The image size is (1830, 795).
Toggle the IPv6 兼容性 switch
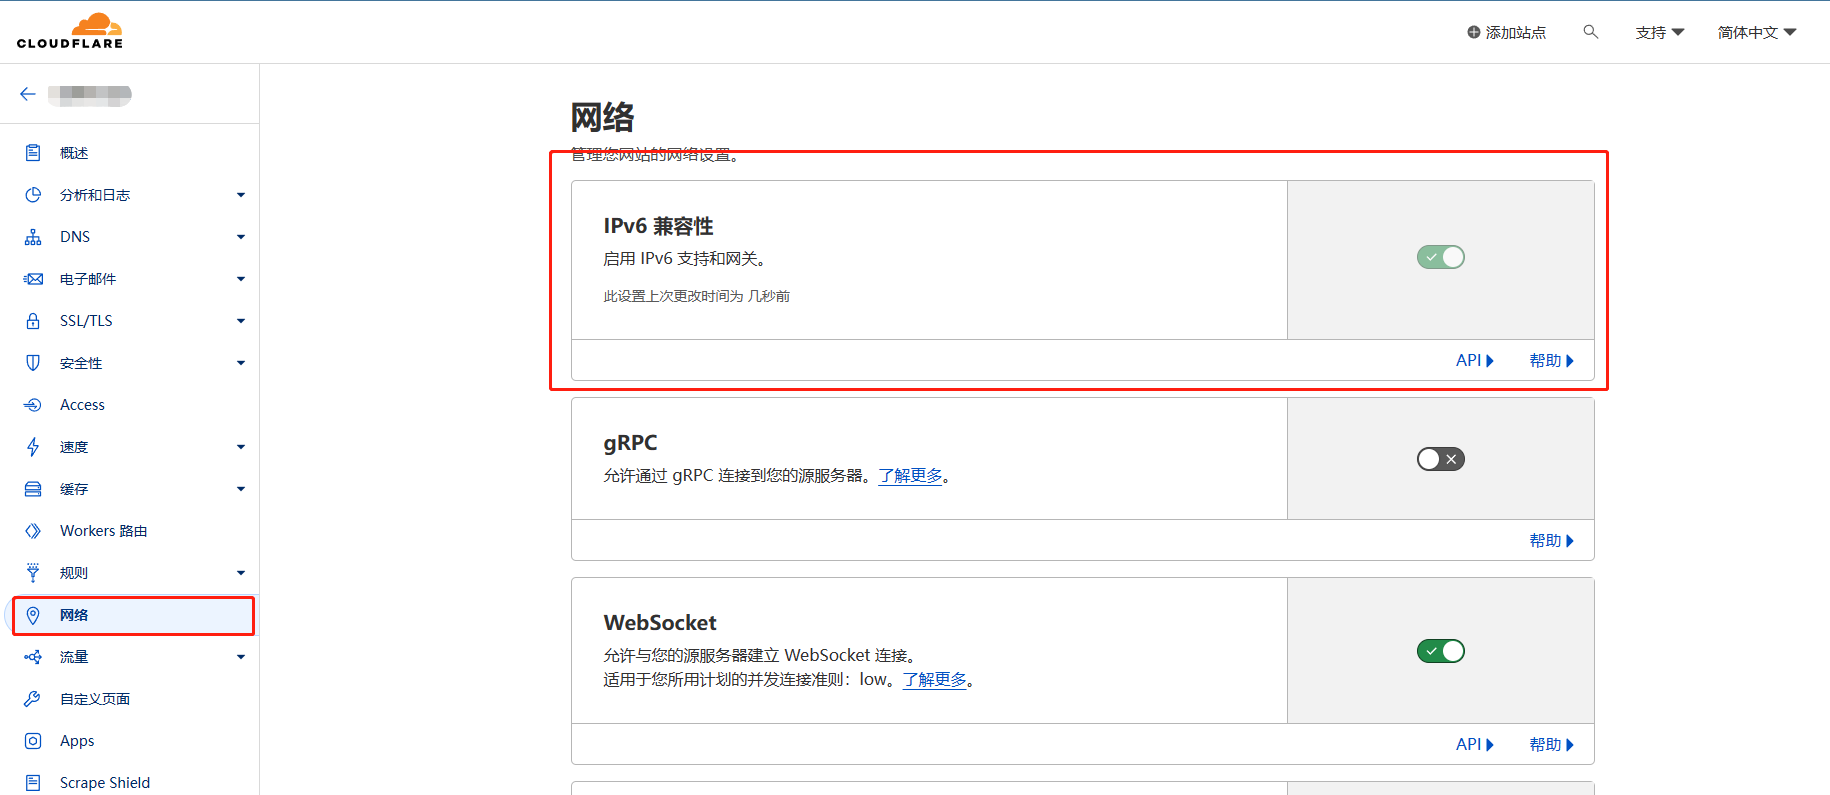click(1440, 257)
